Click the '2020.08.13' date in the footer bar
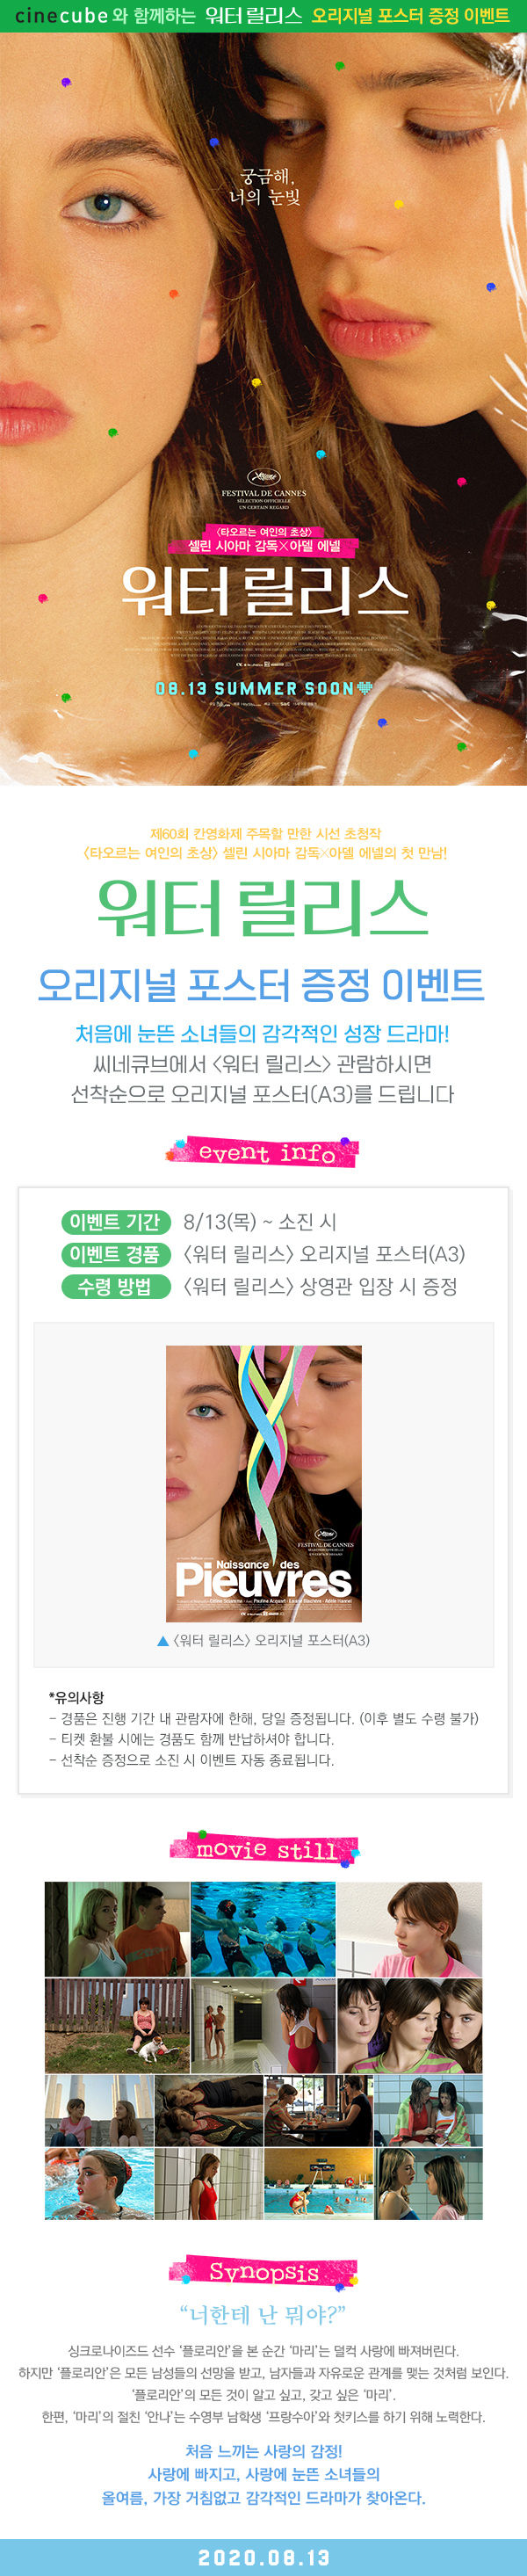 pyautogui.click(x=264, y=2557)
